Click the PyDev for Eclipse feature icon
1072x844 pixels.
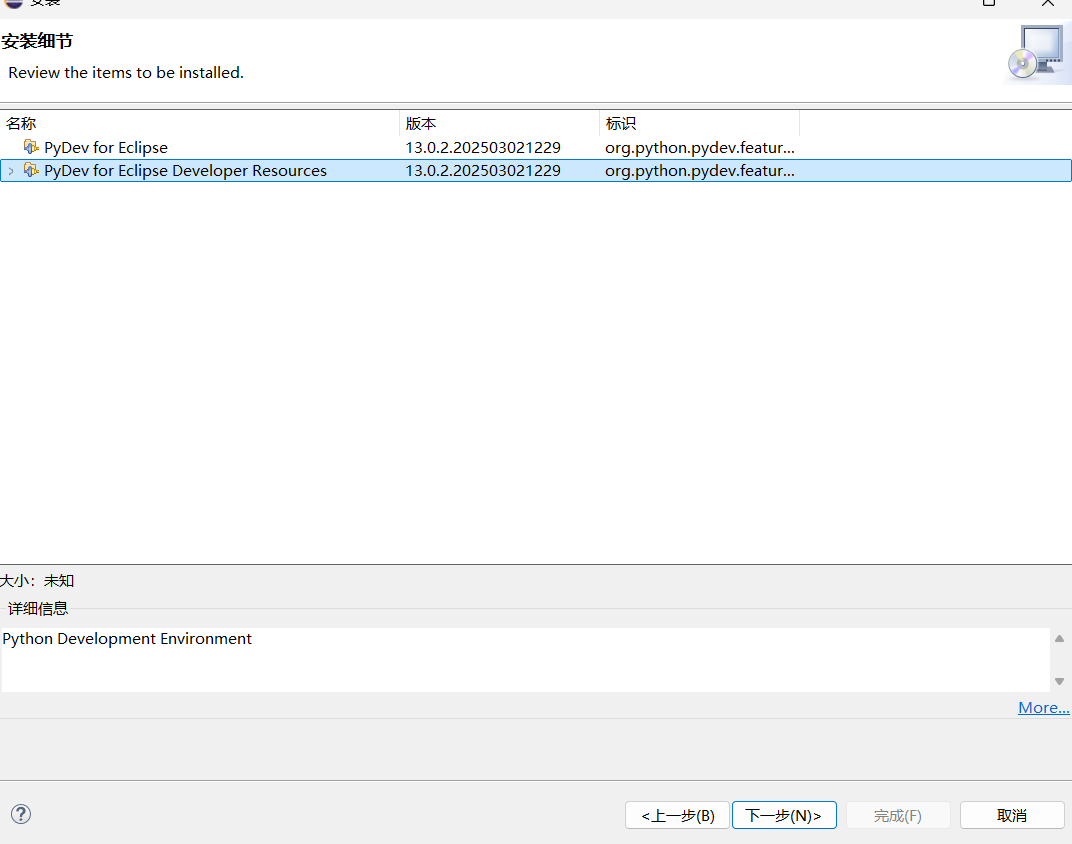pos(31,147)
